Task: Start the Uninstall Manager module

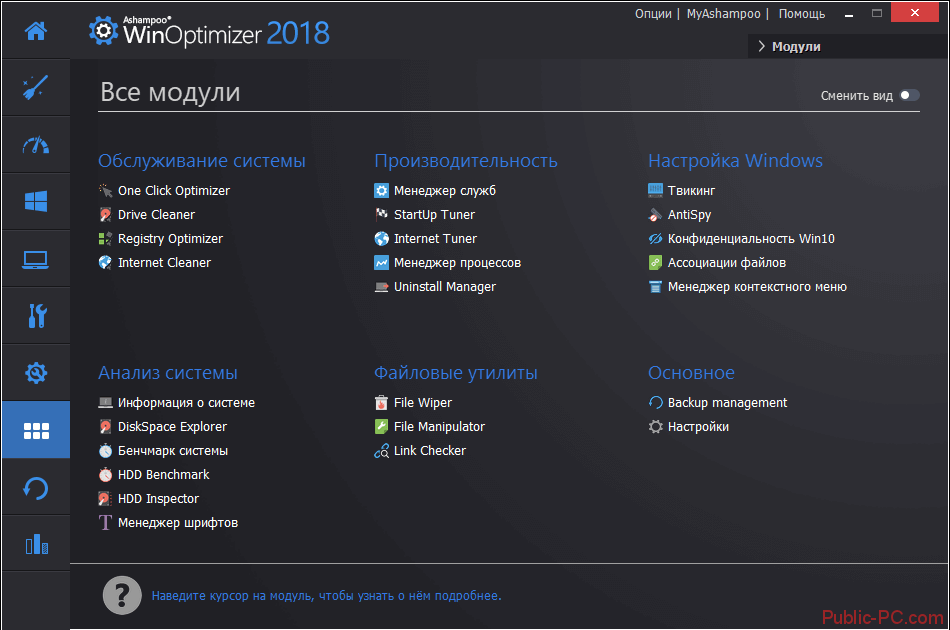Action: (x=444, y=287)
